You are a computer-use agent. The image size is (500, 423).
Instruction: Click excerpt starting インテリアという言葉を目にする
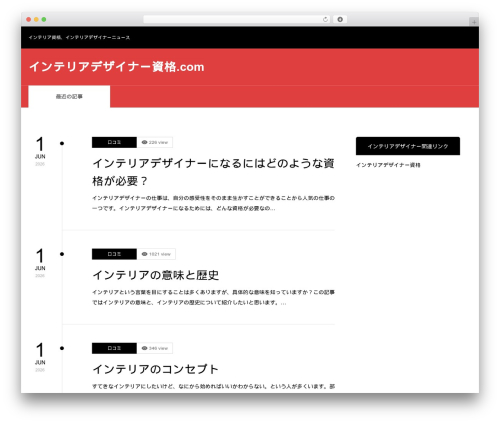[213, 297]
